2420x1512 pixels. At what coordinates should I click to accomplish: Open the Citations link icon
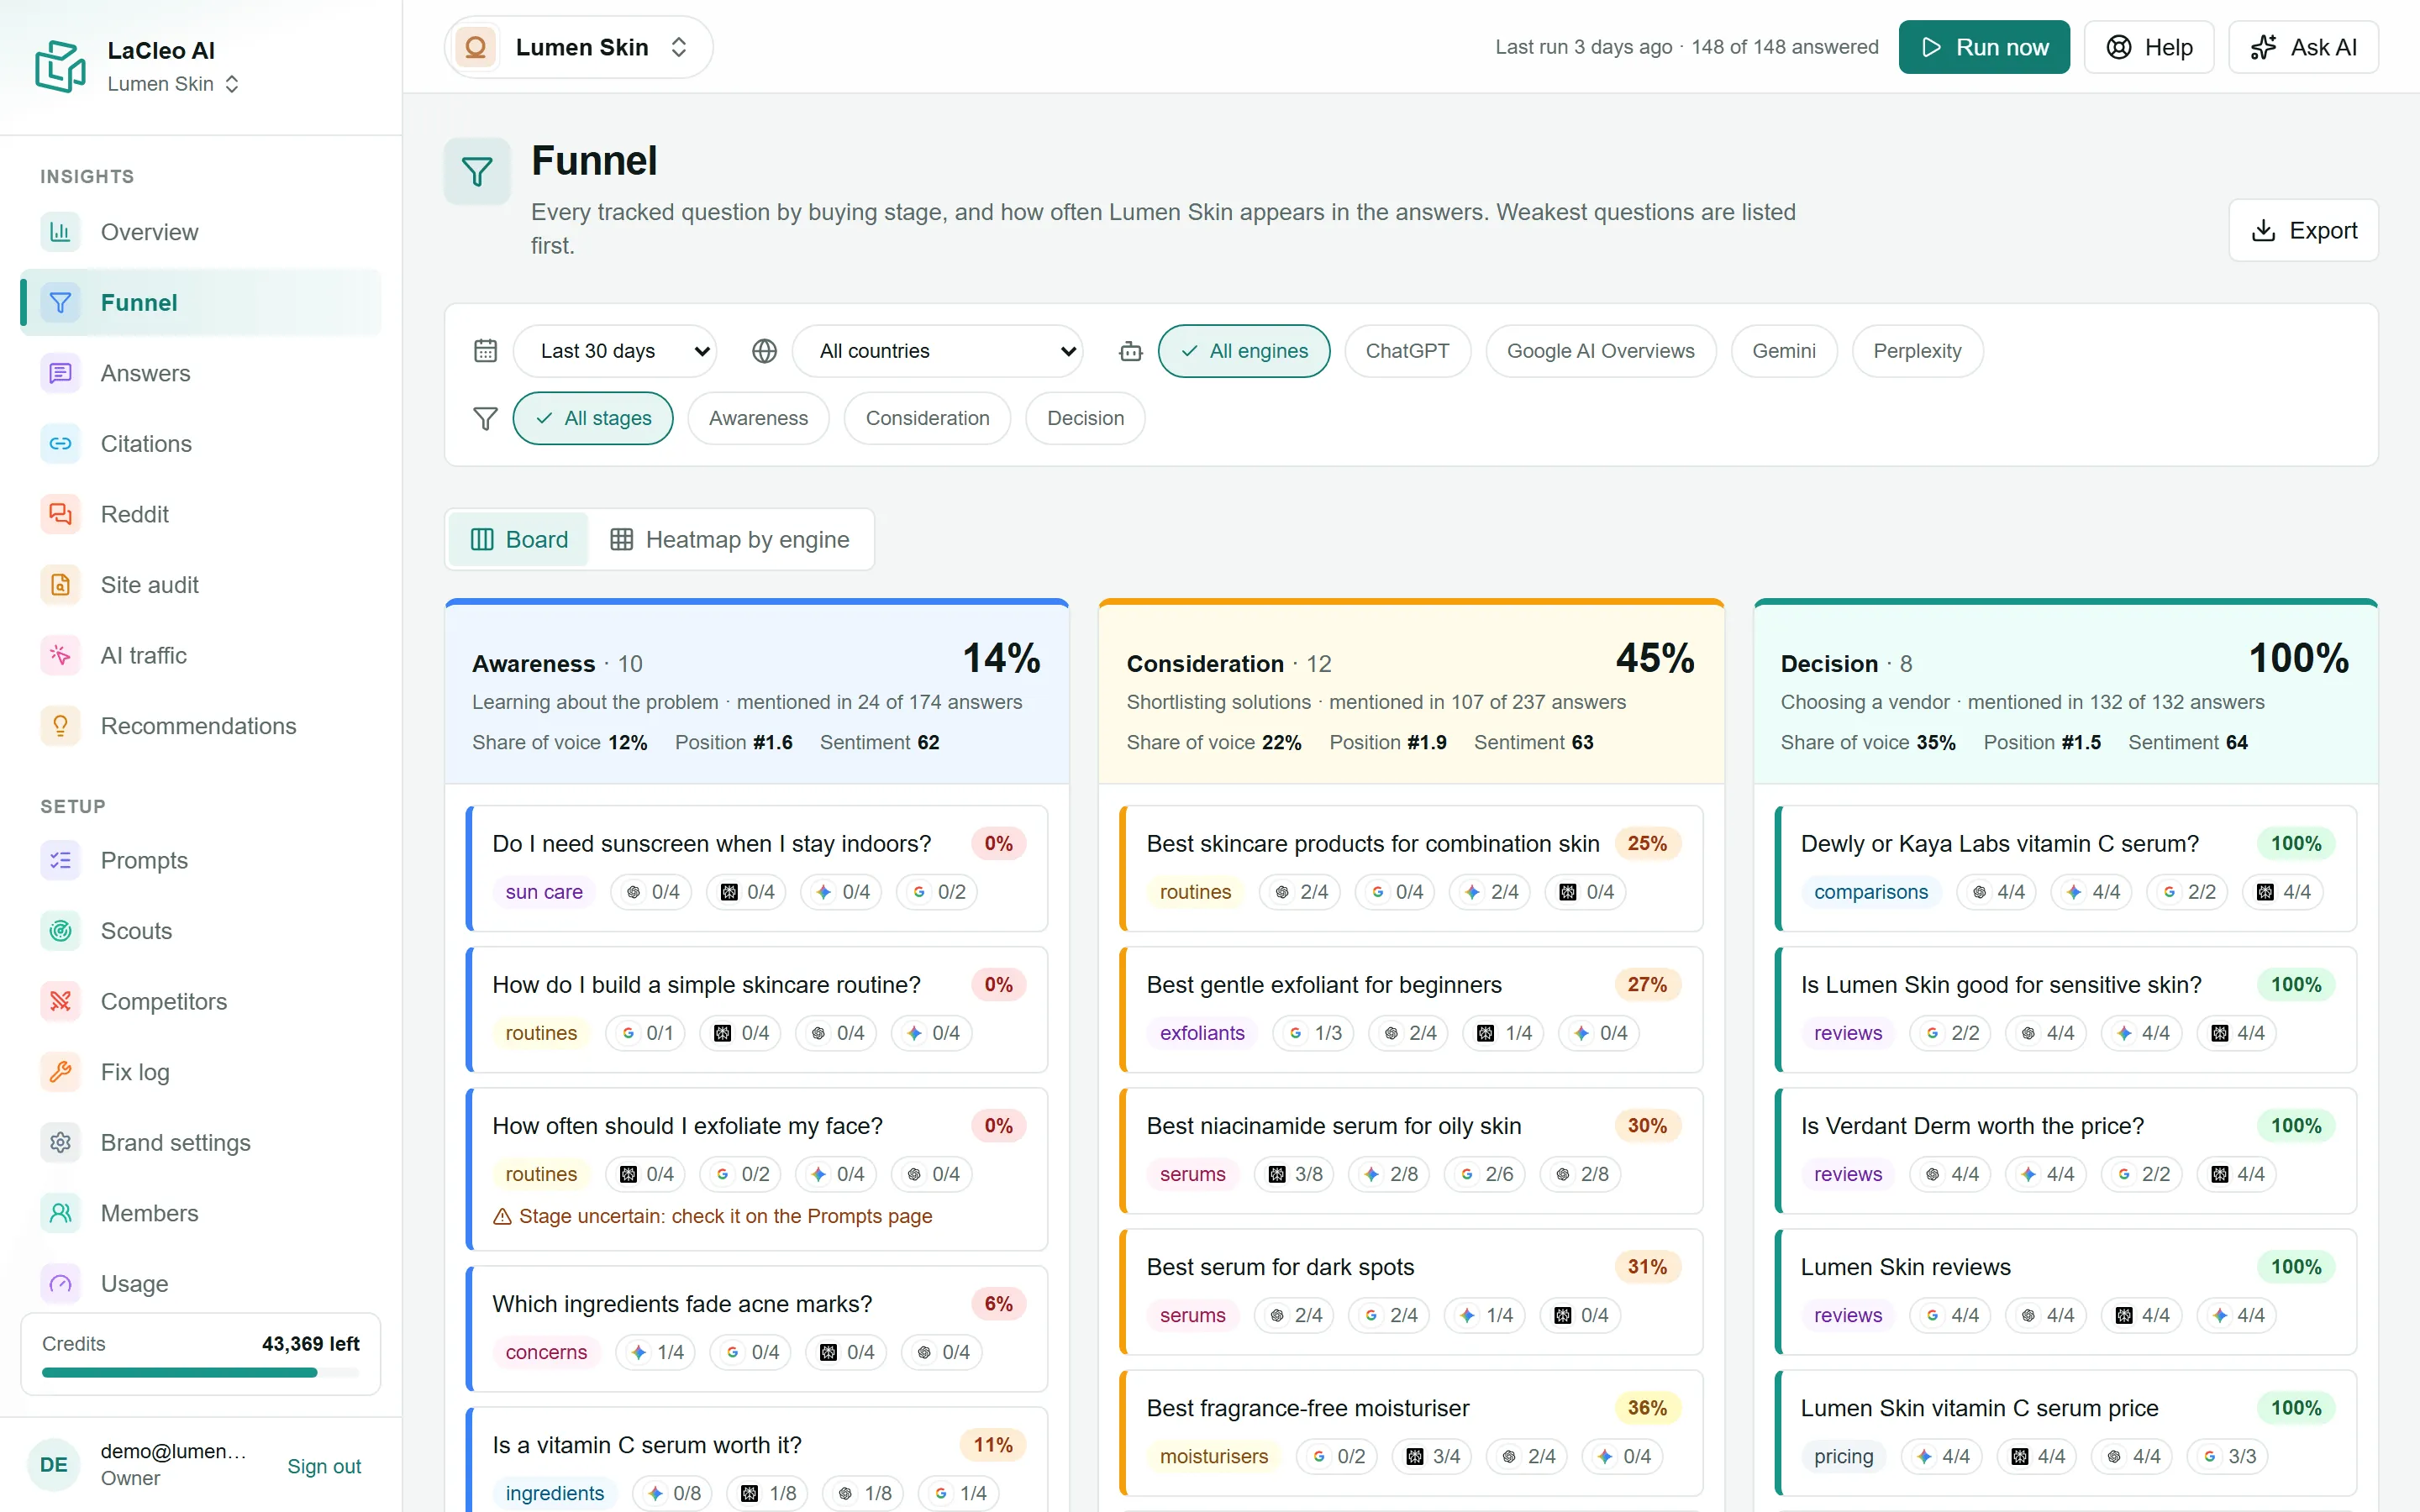click(x=60, y=444)
